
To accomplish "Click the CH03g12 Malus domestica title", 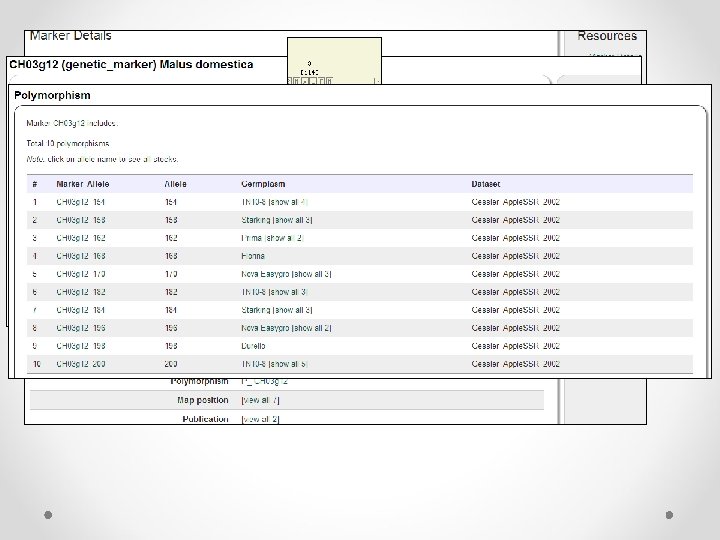I will 131,64.
